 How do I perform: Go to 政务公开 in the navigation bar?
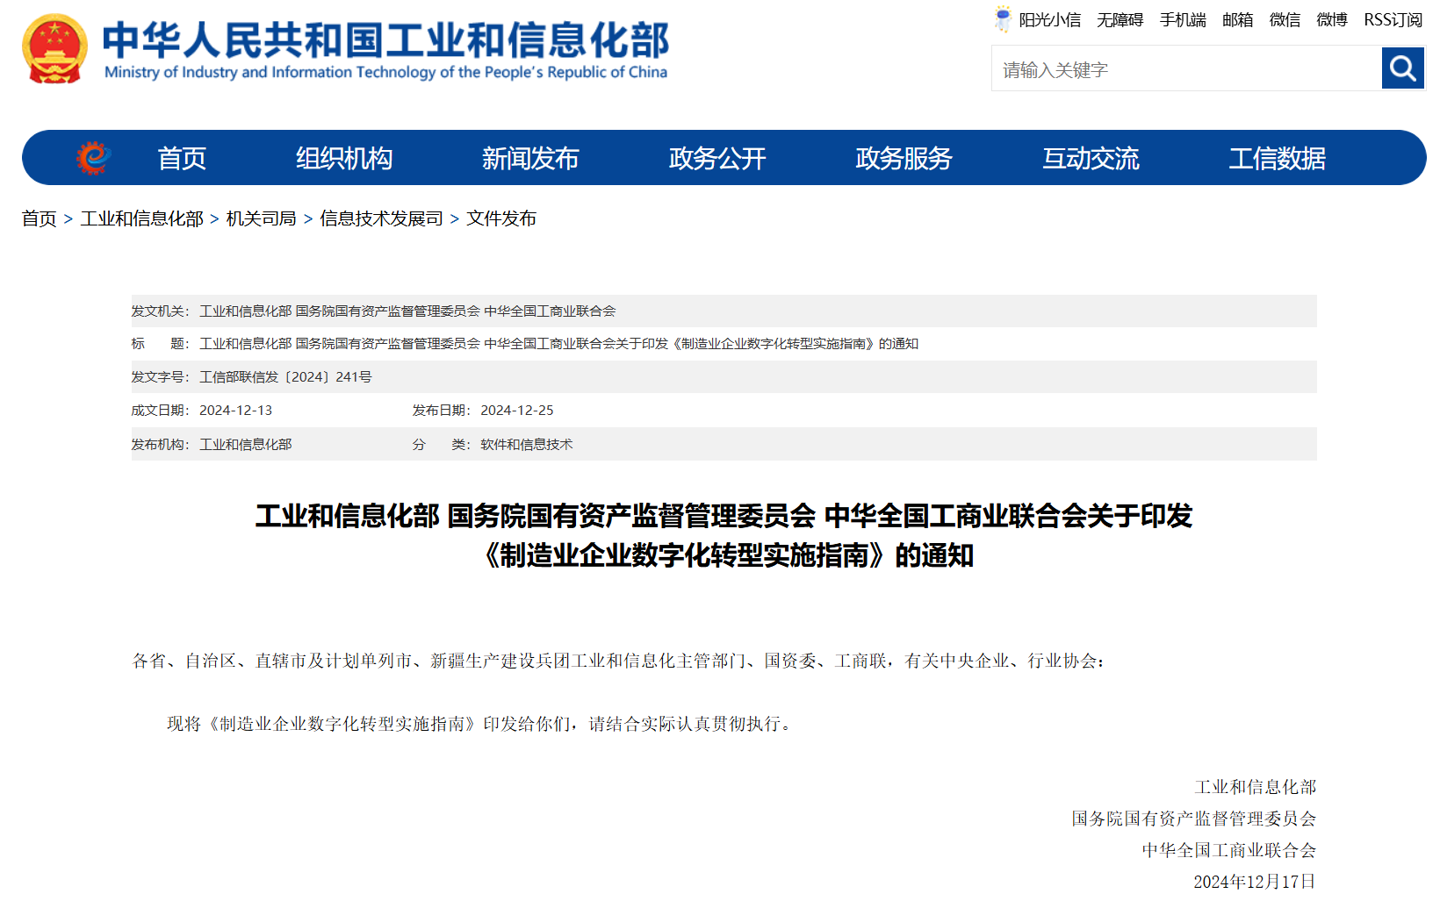pyautogui.click(x=717, y=158)
